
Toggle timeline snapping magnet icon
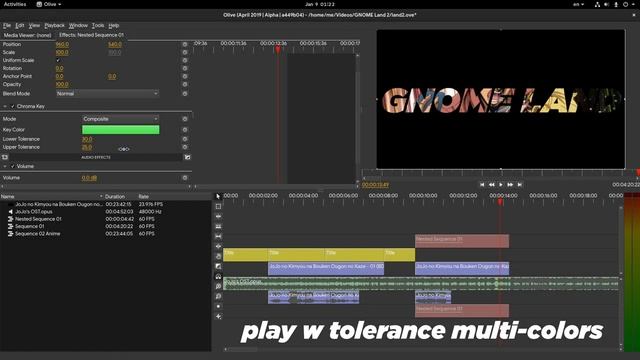(218, 276)
